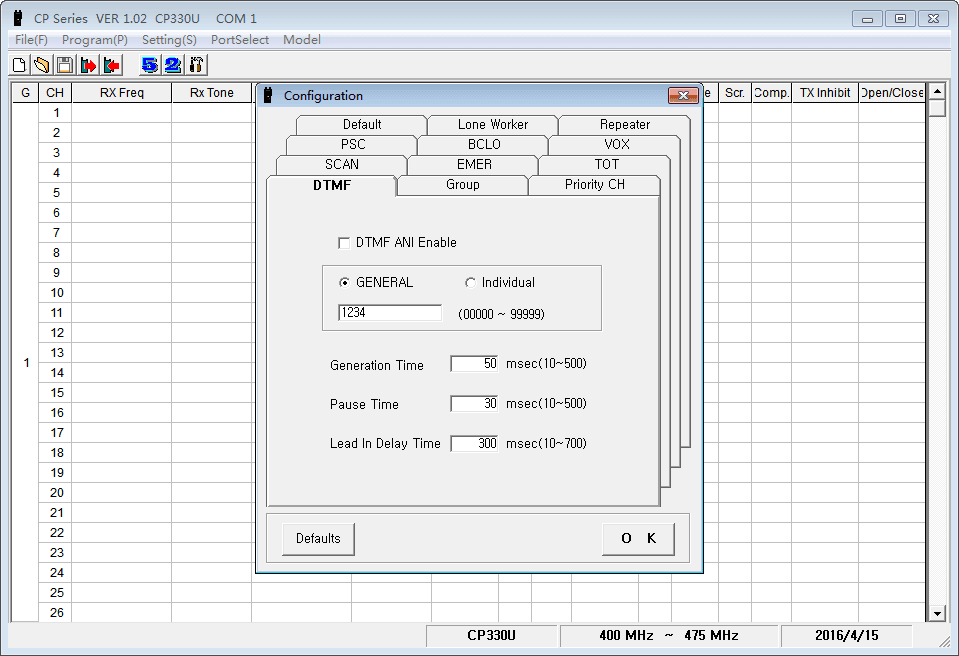Click the Defaults button
The image size is (959, 656).
[x=318, y=539]
